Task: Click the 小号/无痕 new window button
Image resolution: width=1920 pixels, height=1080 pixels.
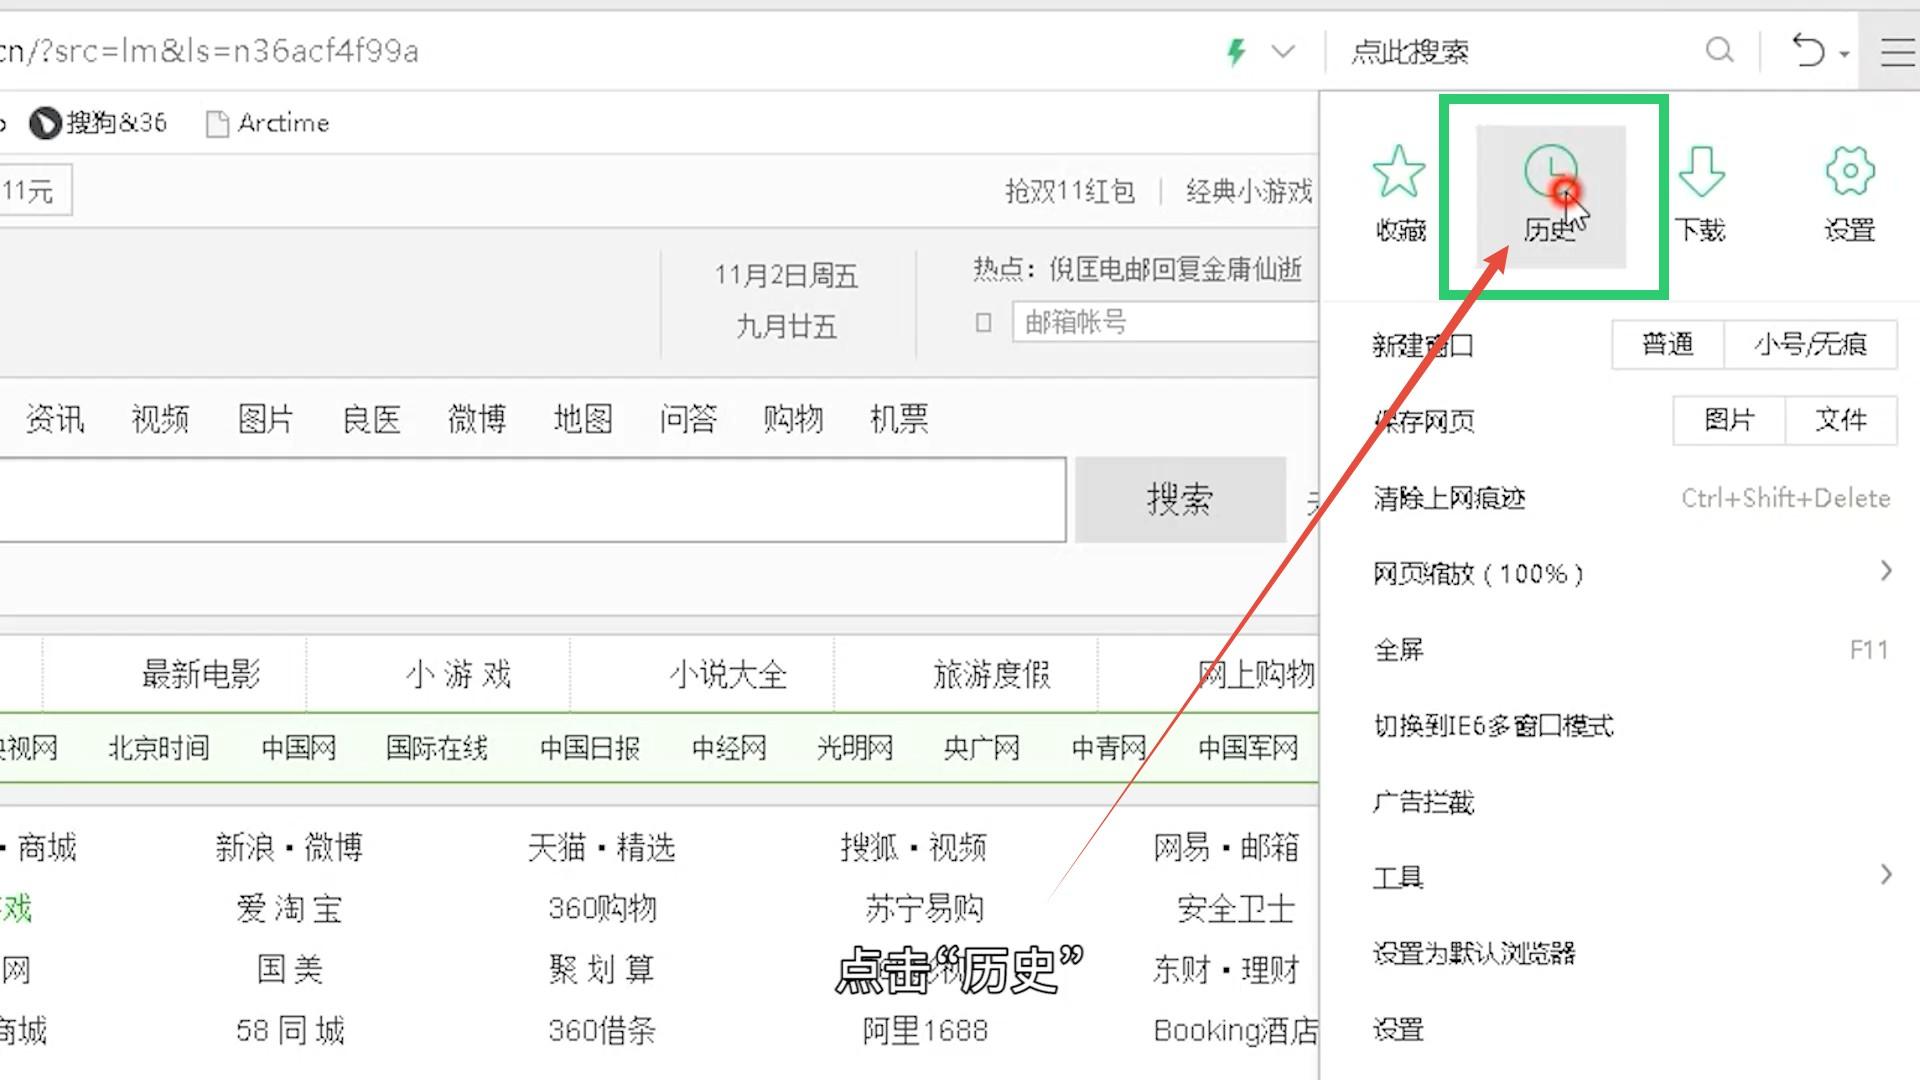Action: pyautogui.click(x=1810, y=345)
